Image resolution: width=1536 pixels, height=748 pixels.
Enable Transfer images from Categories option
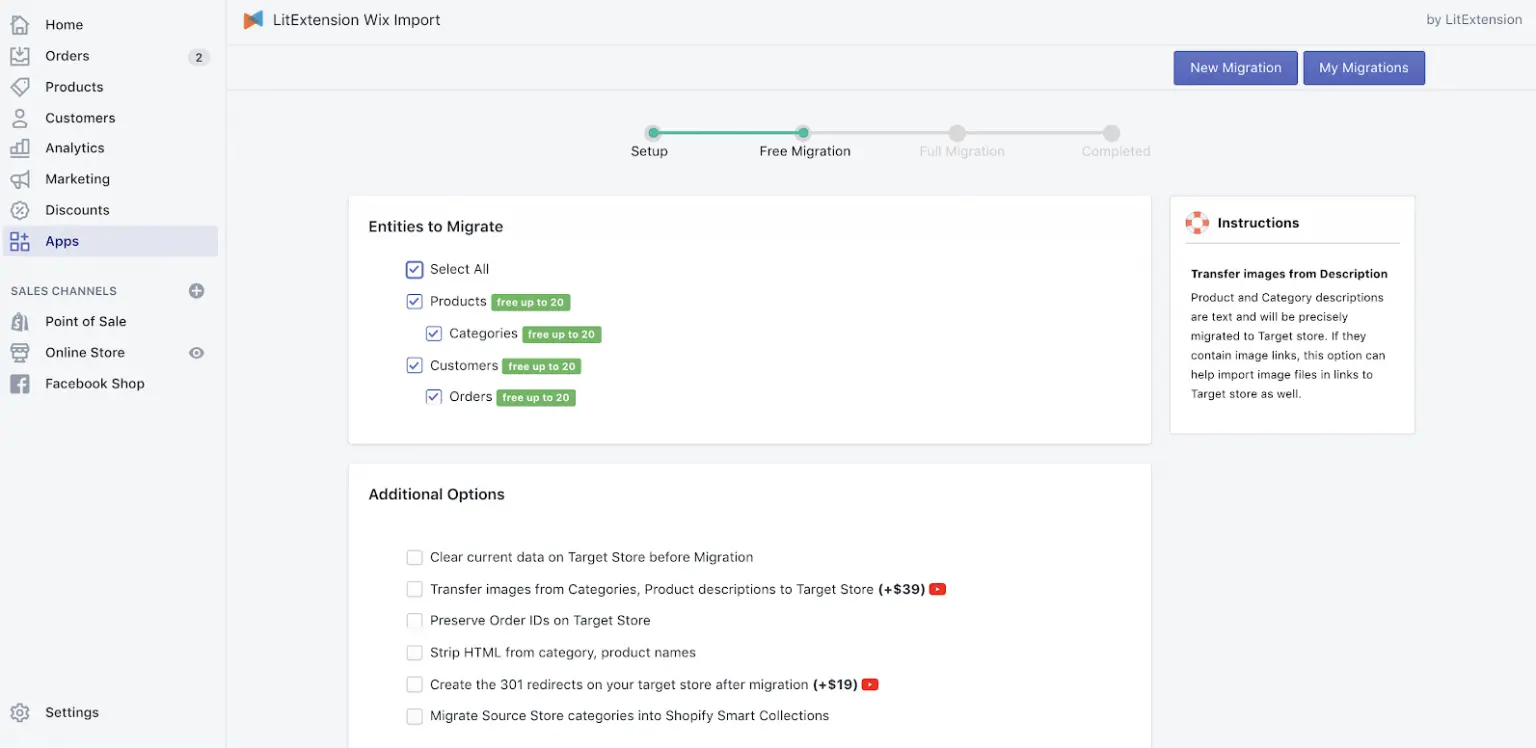(x=415, y=589)
